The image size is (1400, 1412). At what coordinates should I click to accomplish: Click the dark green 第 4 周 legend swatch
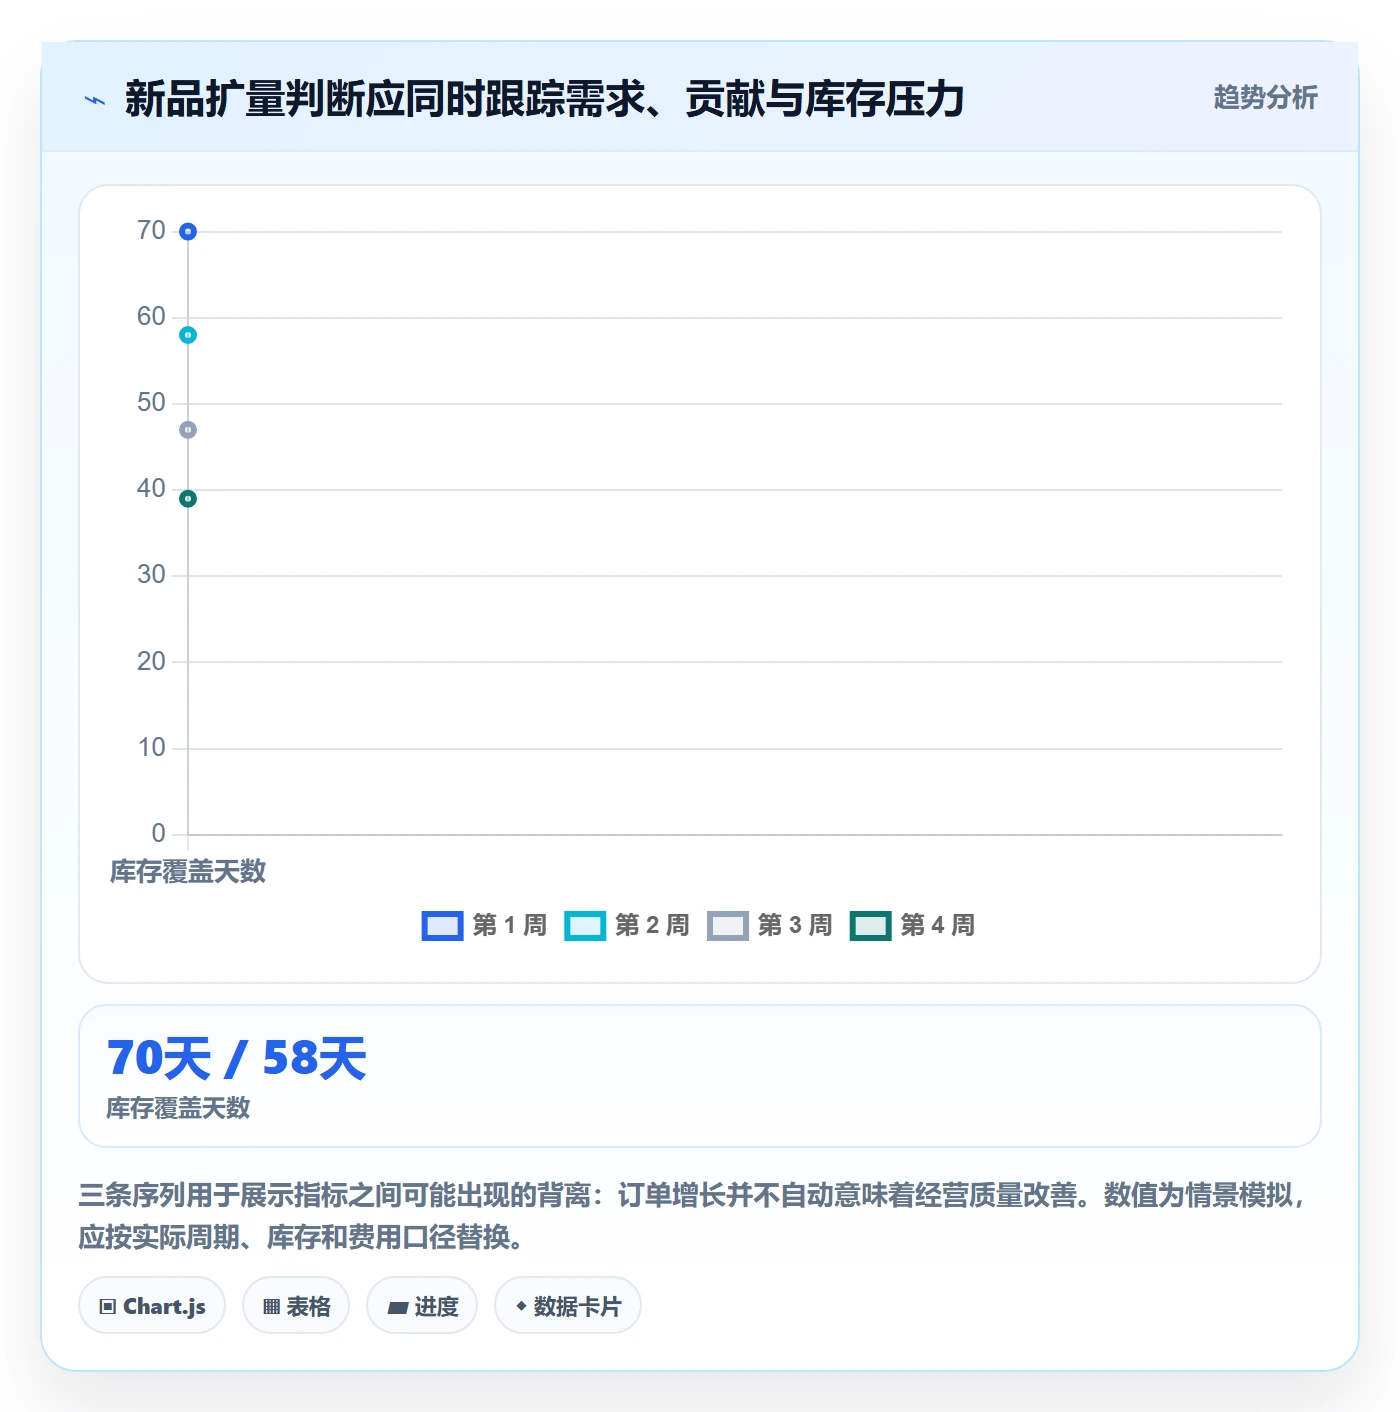click(870, 926)
